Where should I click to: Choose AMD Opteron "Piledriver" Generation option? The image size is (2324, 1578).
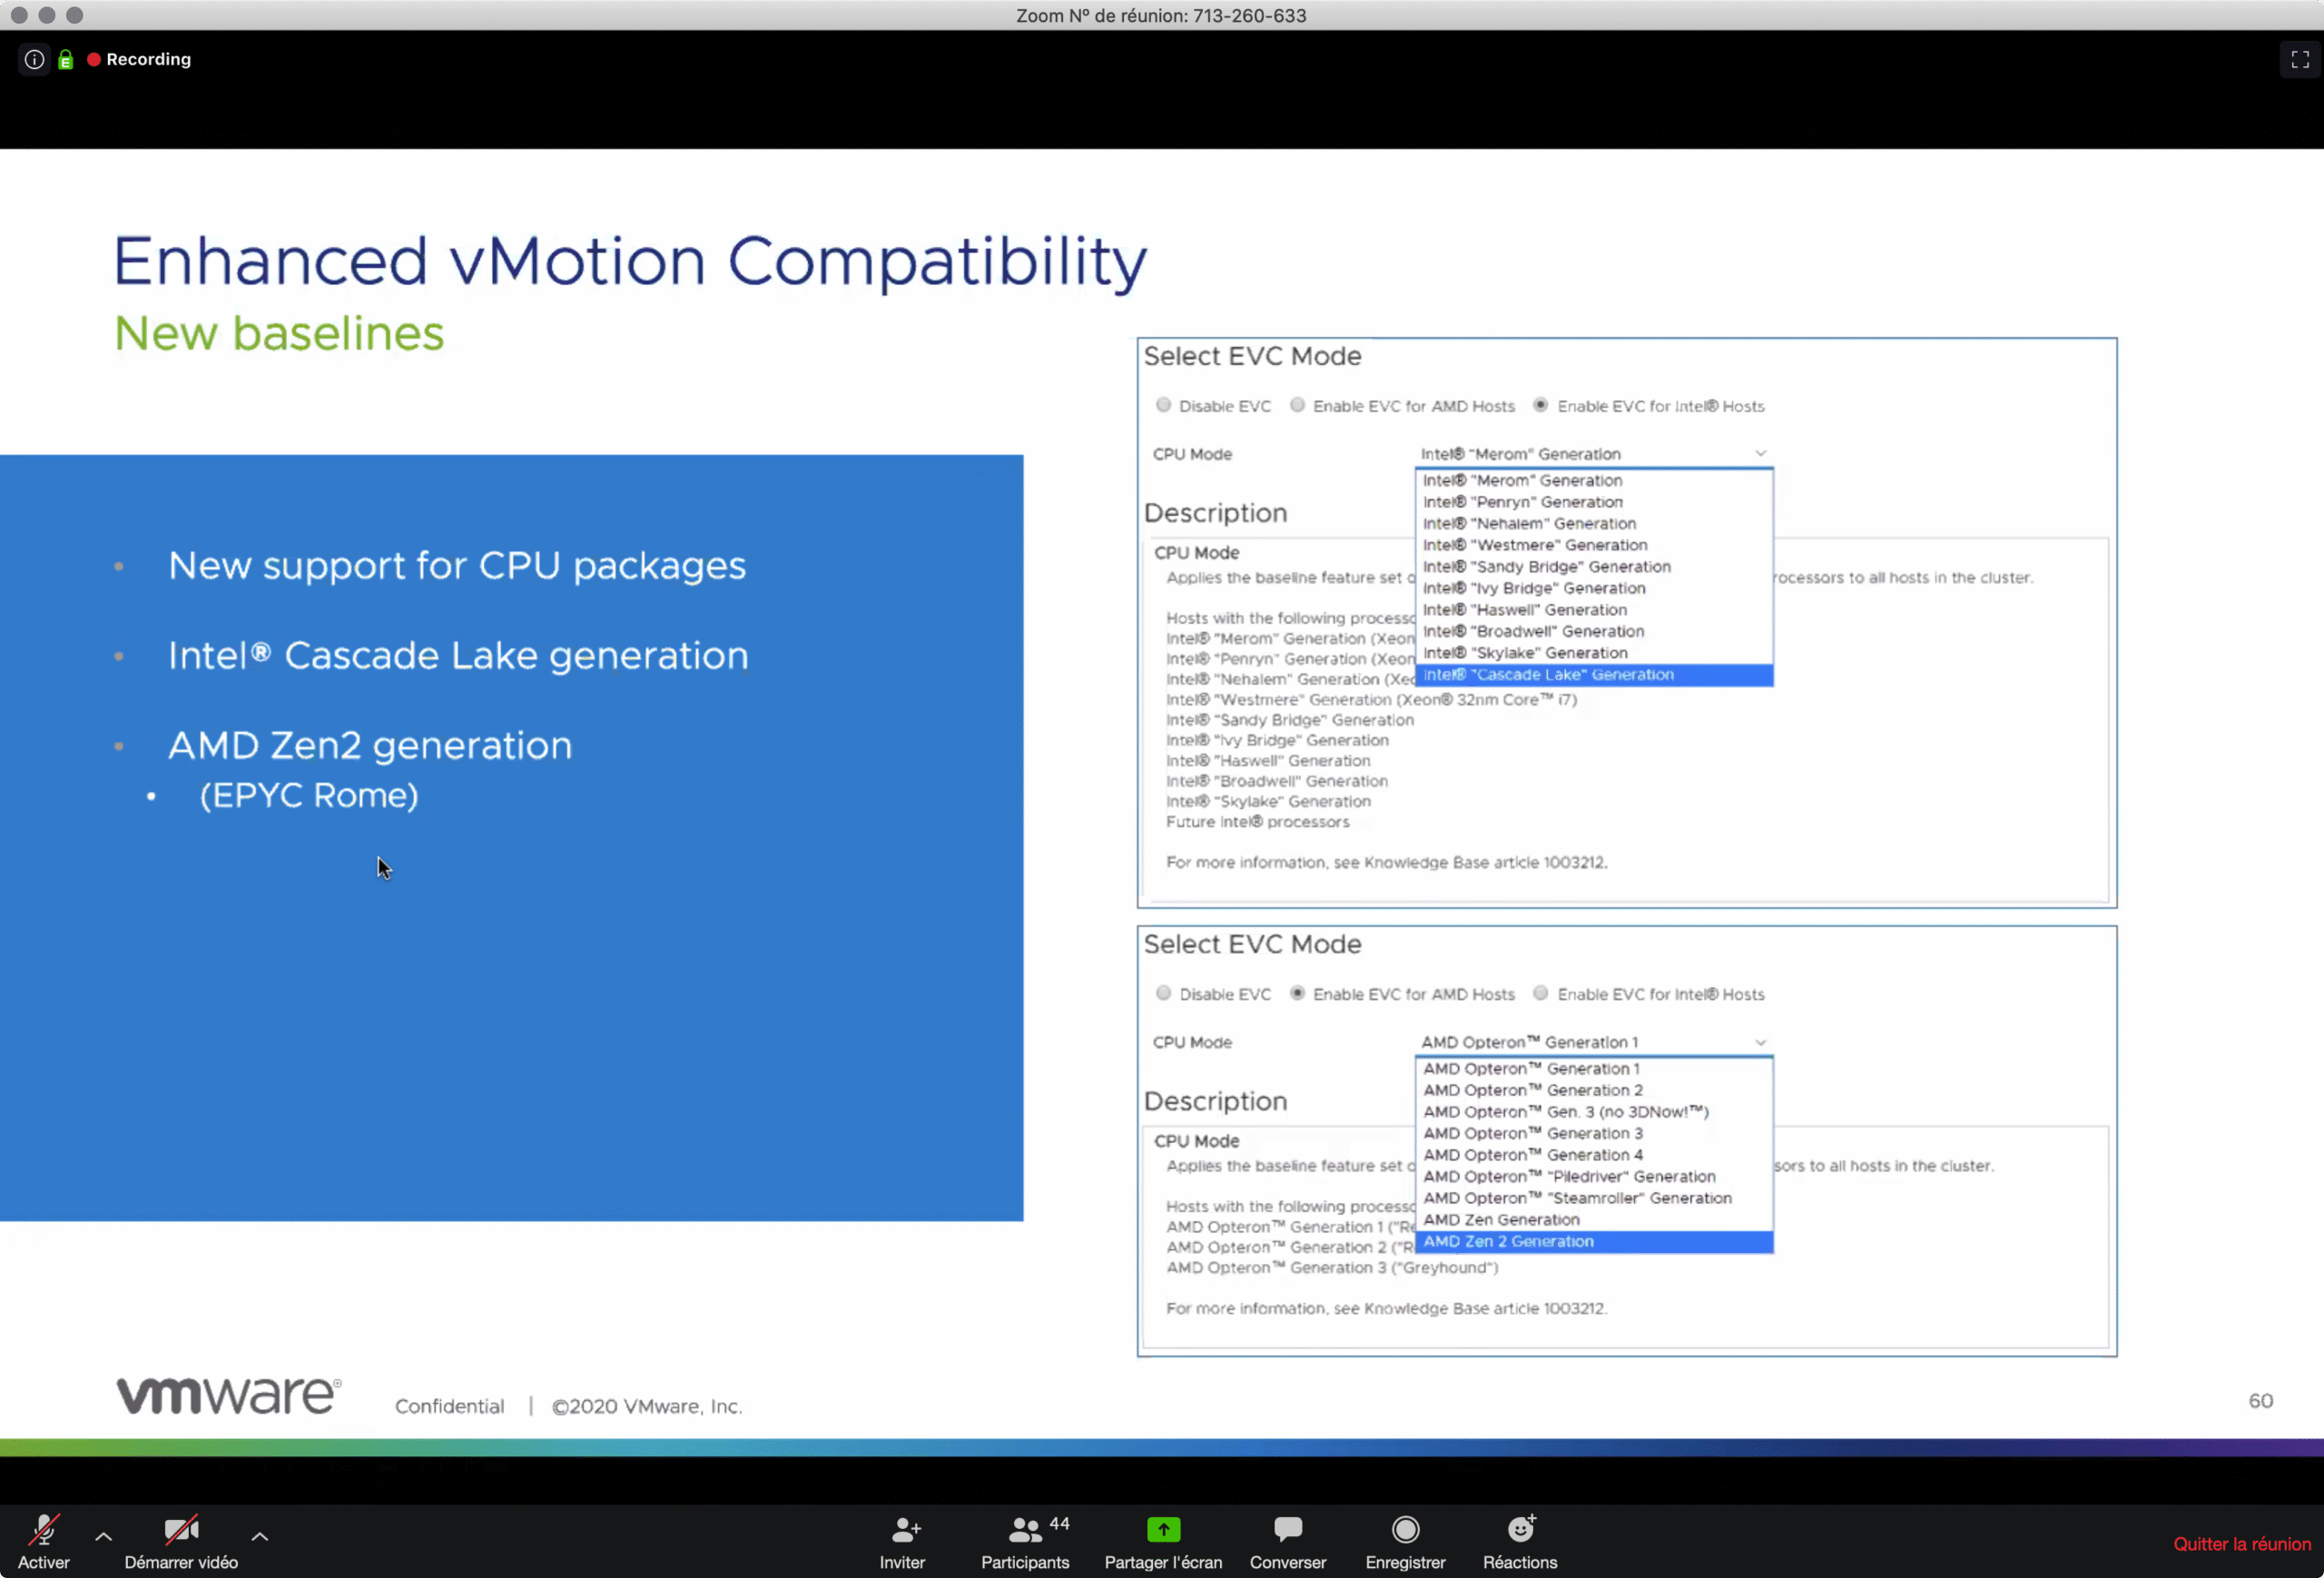[1594, 1176]
